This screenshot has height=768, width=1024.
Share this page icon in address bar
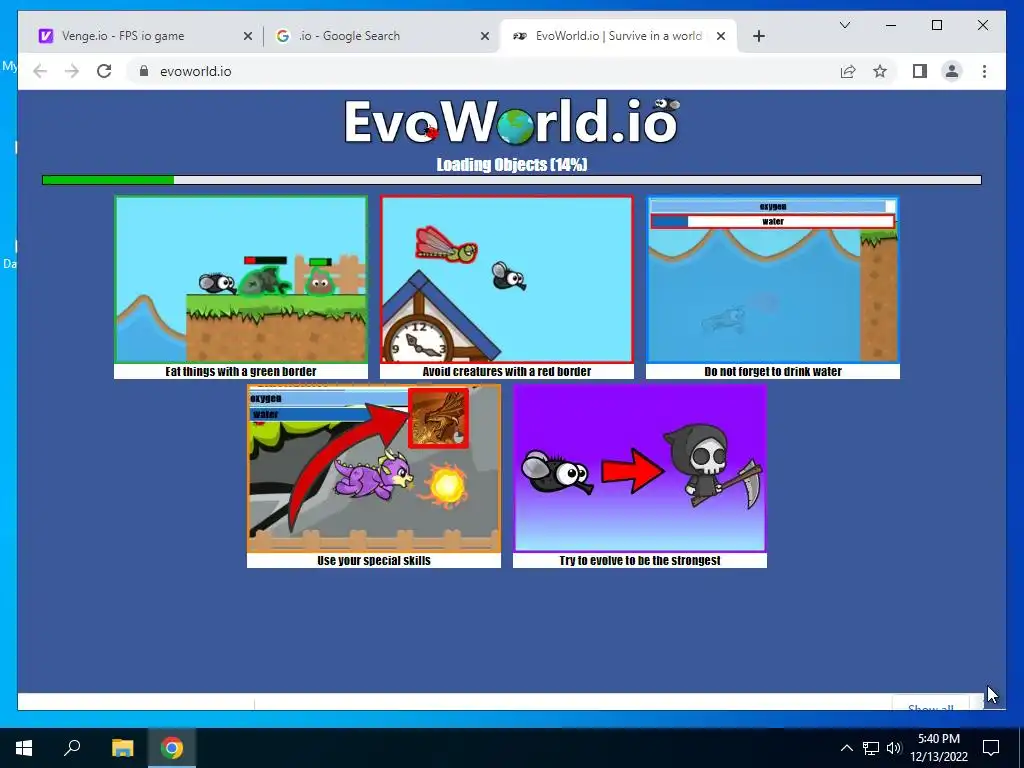pos(848,71)
